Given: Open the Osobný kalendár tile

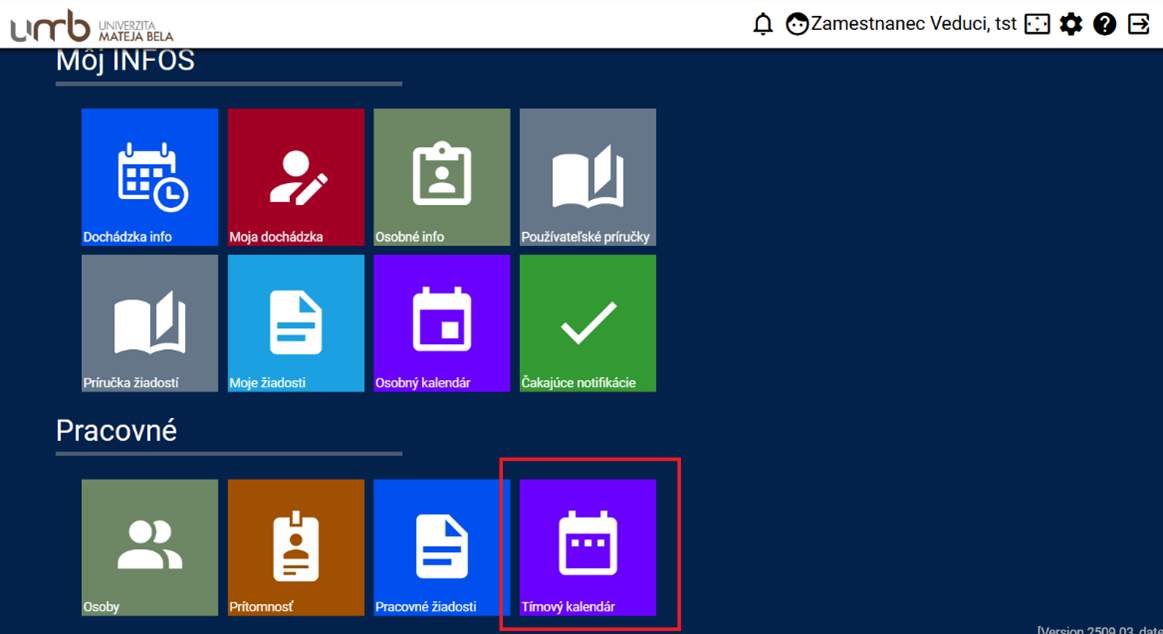Looking at the screenshot, I should point(442,323).
